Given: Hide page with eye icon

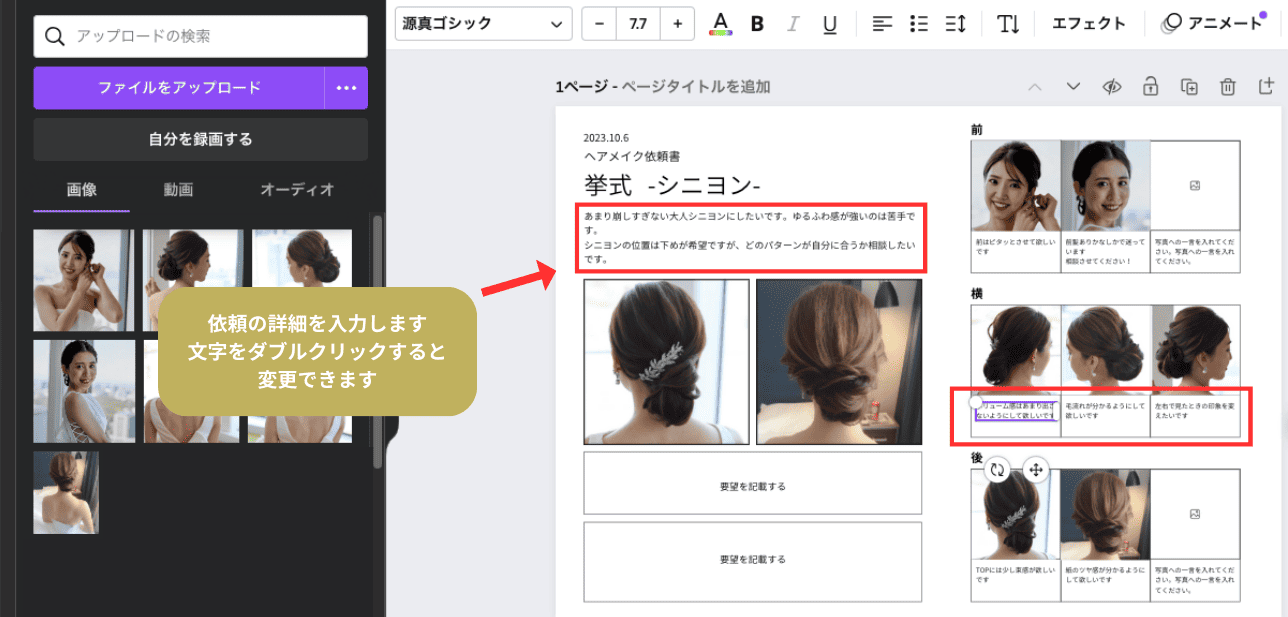Looking at the screenshot, I should [1112, 87].
